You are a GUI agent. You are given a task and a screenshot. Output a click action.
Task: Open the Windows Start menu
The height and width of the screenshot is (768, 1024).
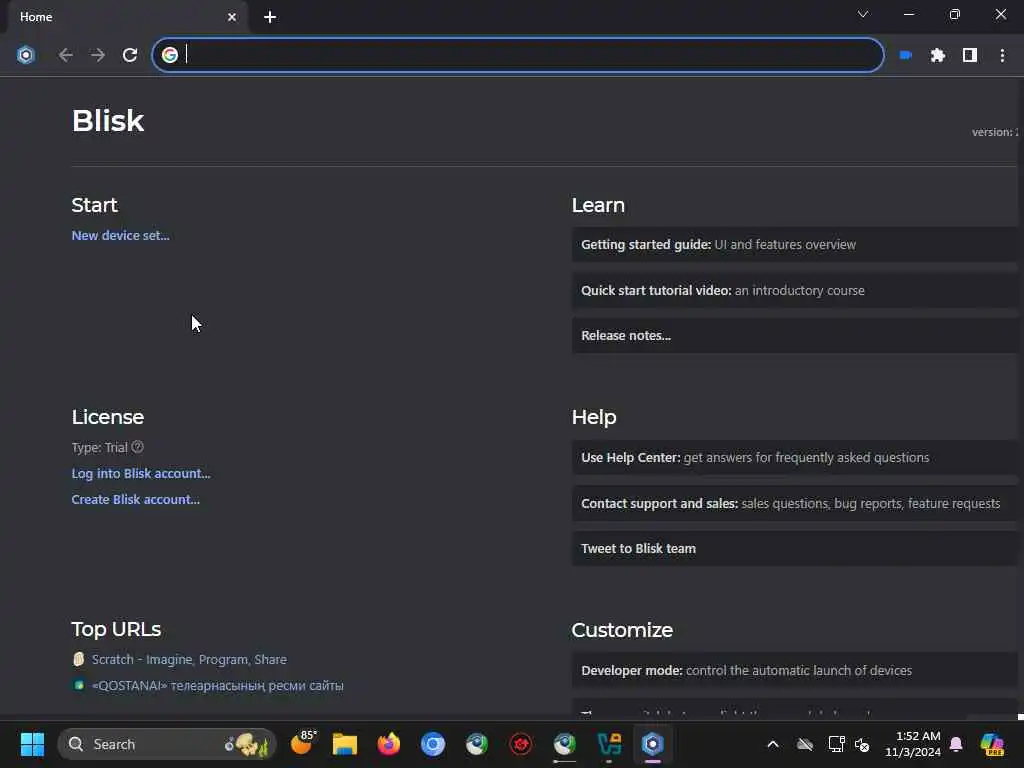point(32,744)
